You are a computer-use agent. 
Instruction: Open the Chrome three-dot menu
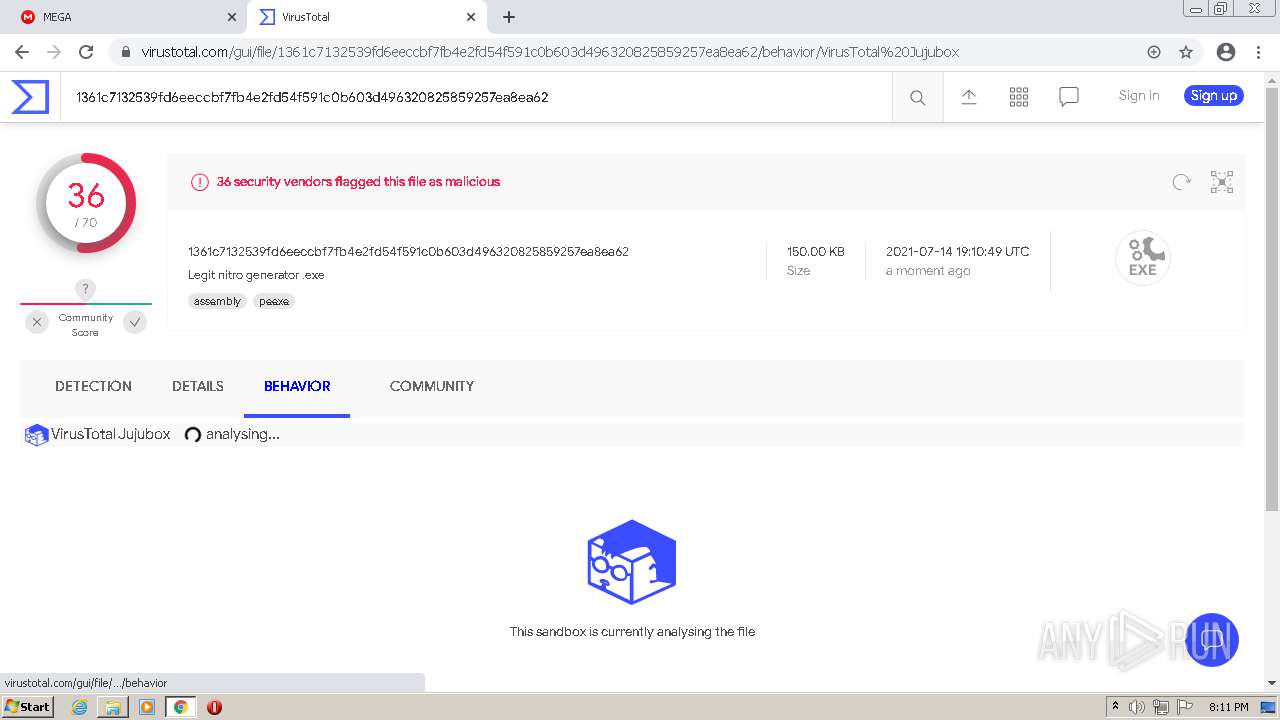1258,52
